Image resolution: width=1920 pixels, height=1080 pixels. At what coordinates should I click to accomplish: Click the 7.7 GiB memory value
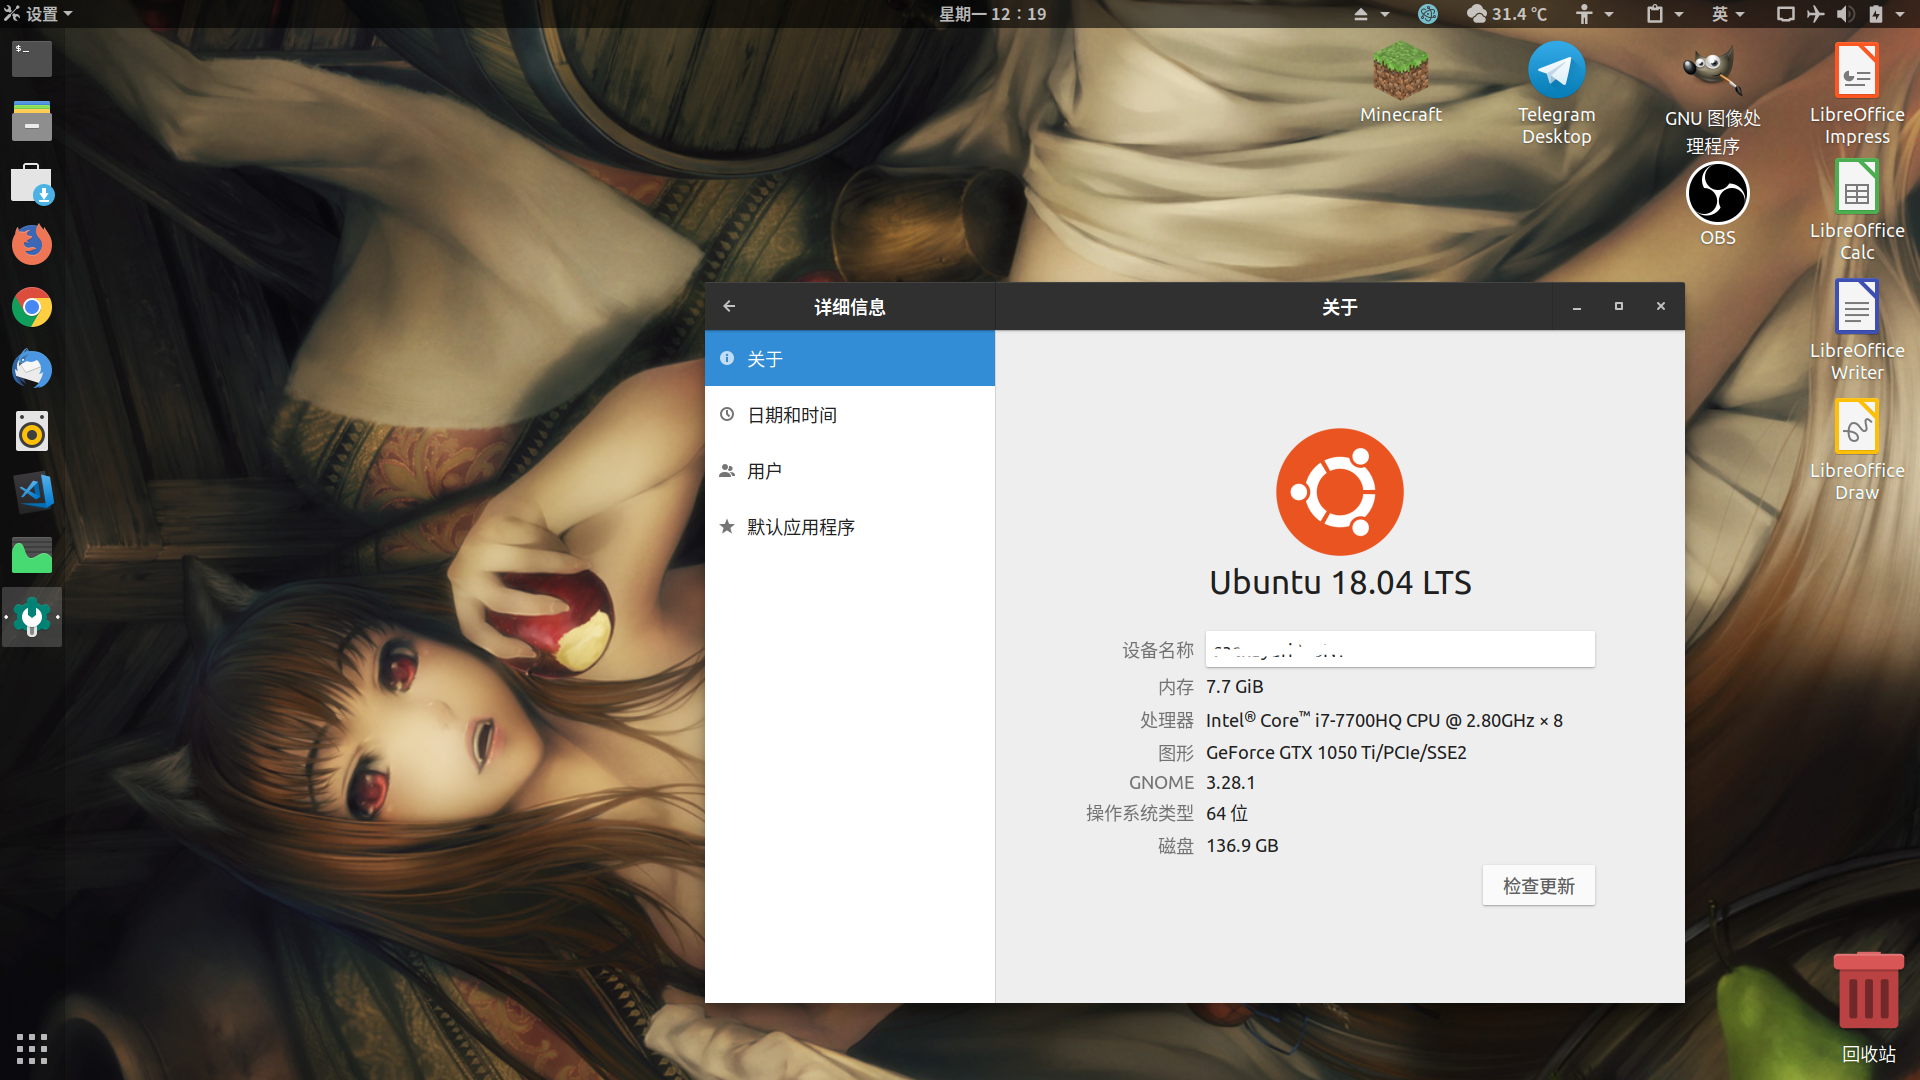click(x=1235, y=687)
